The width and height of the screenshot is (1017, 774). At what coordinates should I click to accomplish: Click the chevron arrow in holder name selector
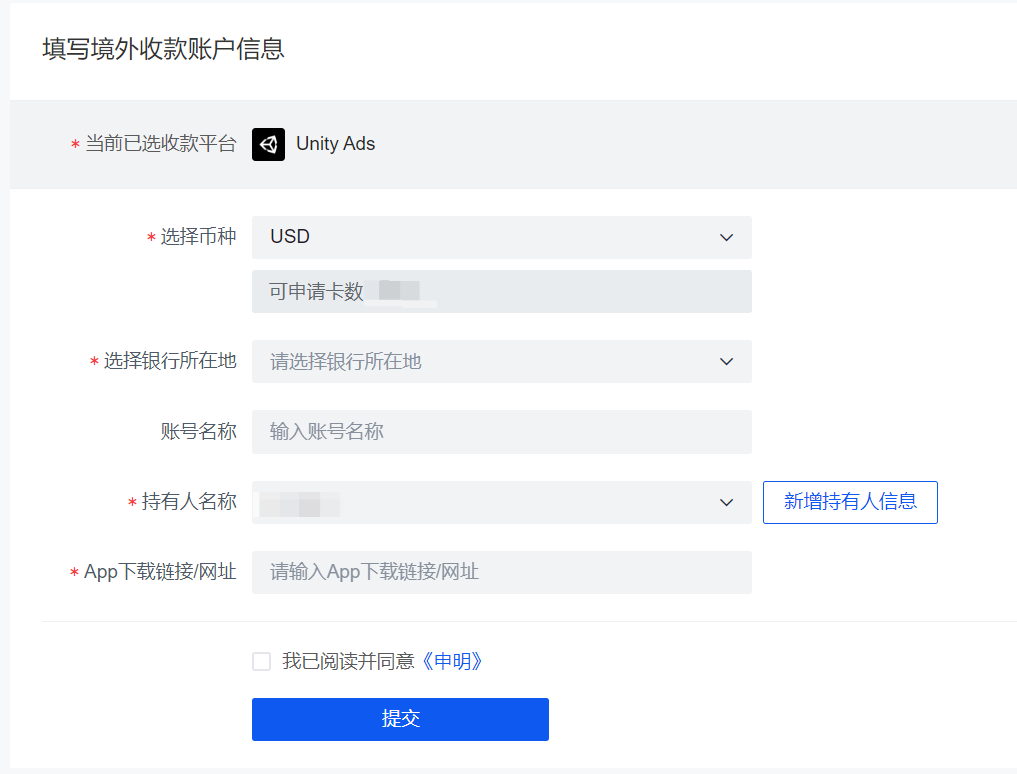click(x=726, y=502)
